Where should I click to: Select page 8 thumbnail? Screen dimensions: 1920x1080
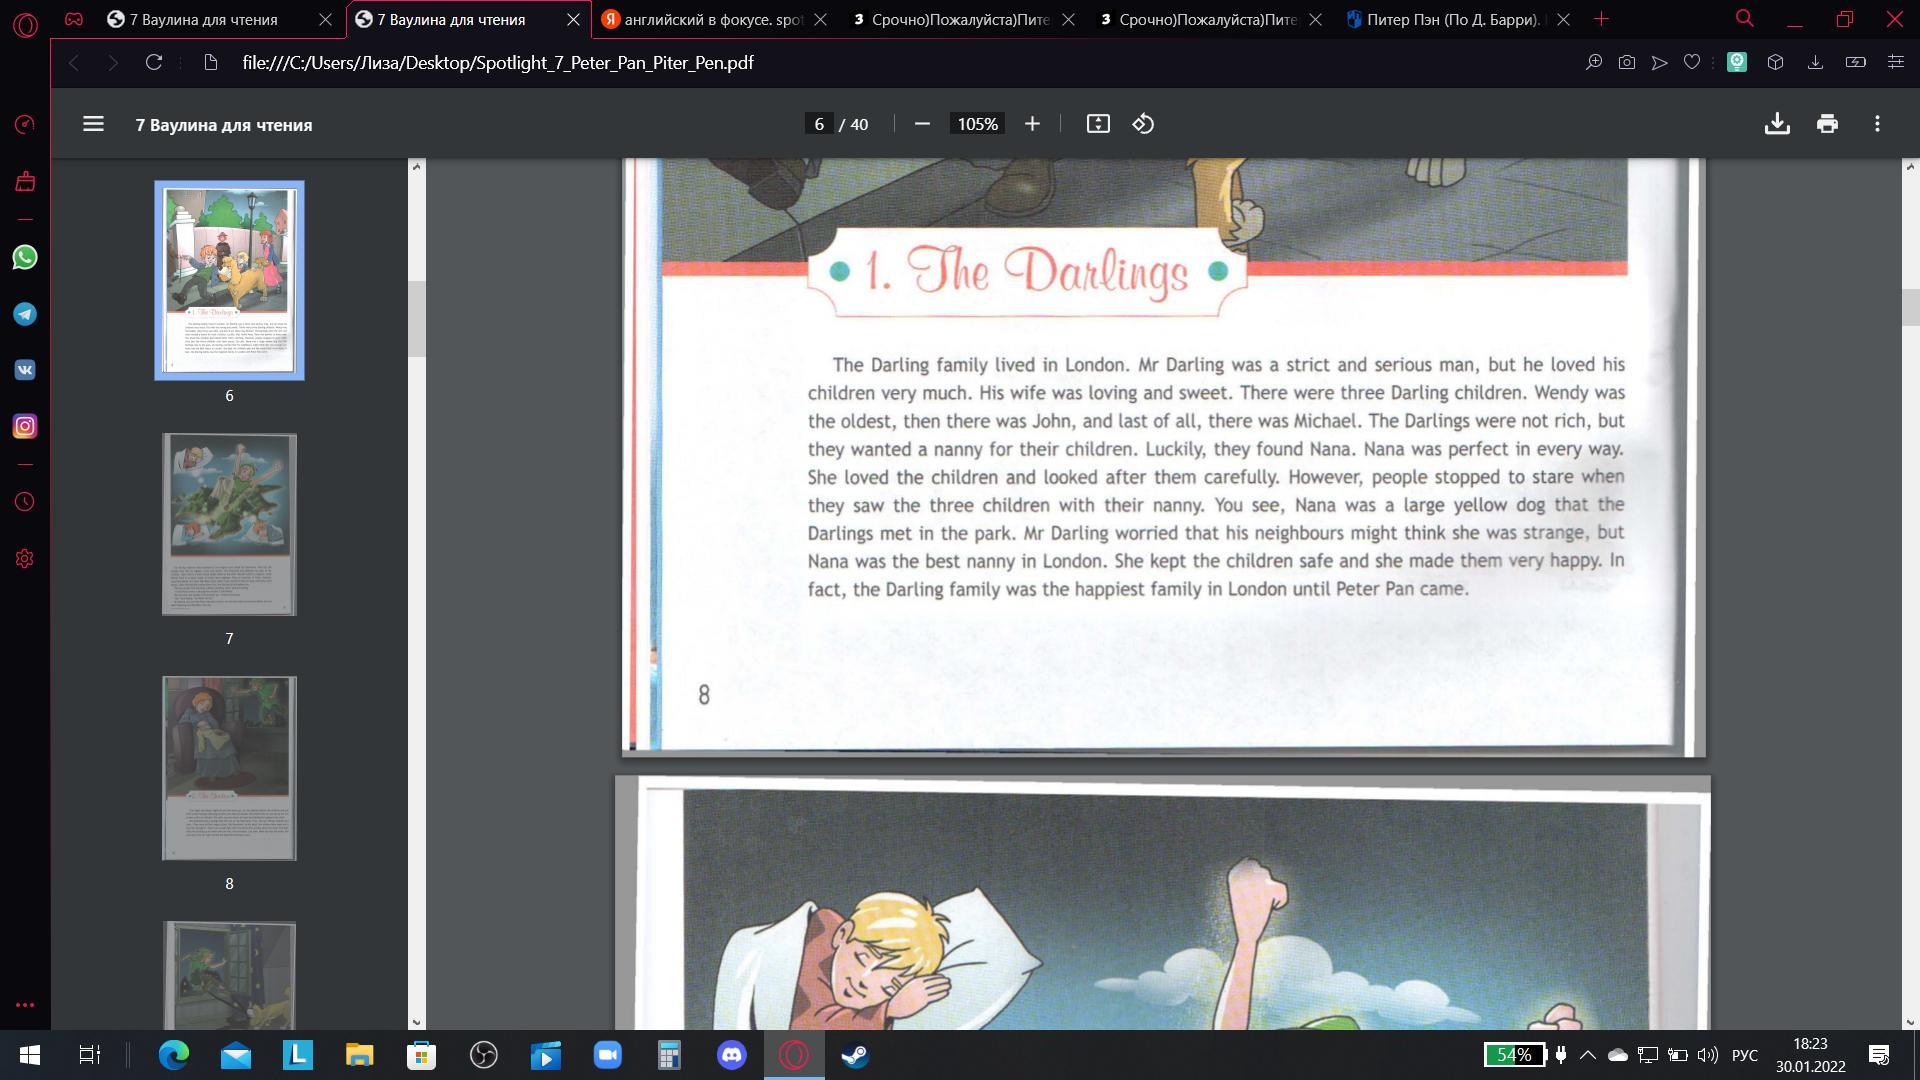[x=229, y=768]
